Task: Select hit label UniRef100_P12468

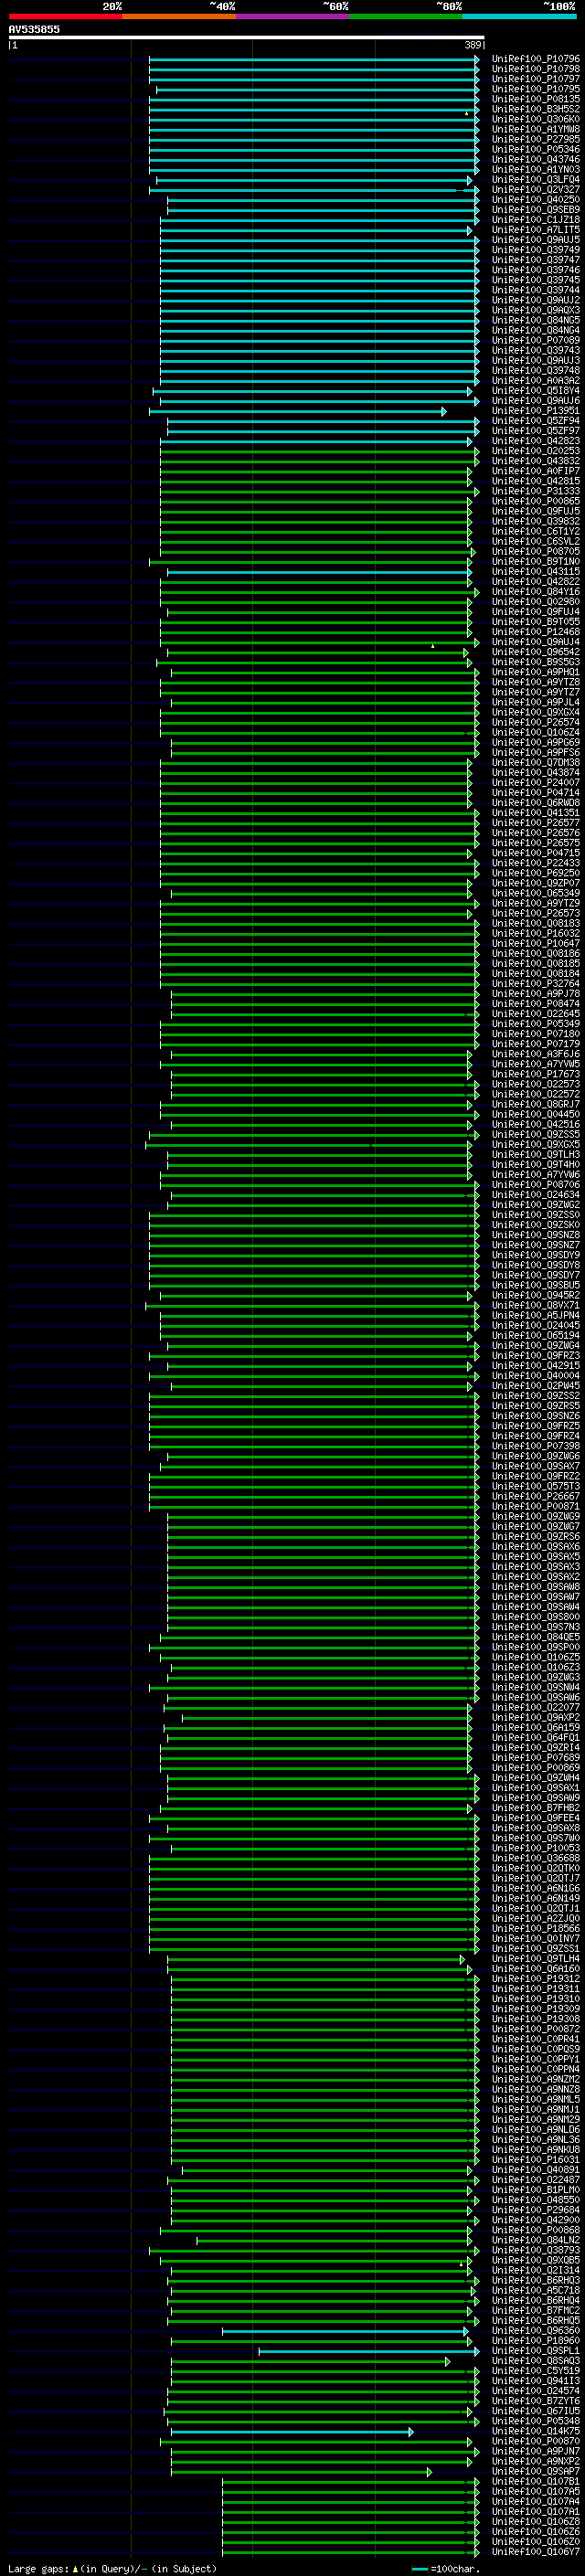Action: tap(536, 632)
